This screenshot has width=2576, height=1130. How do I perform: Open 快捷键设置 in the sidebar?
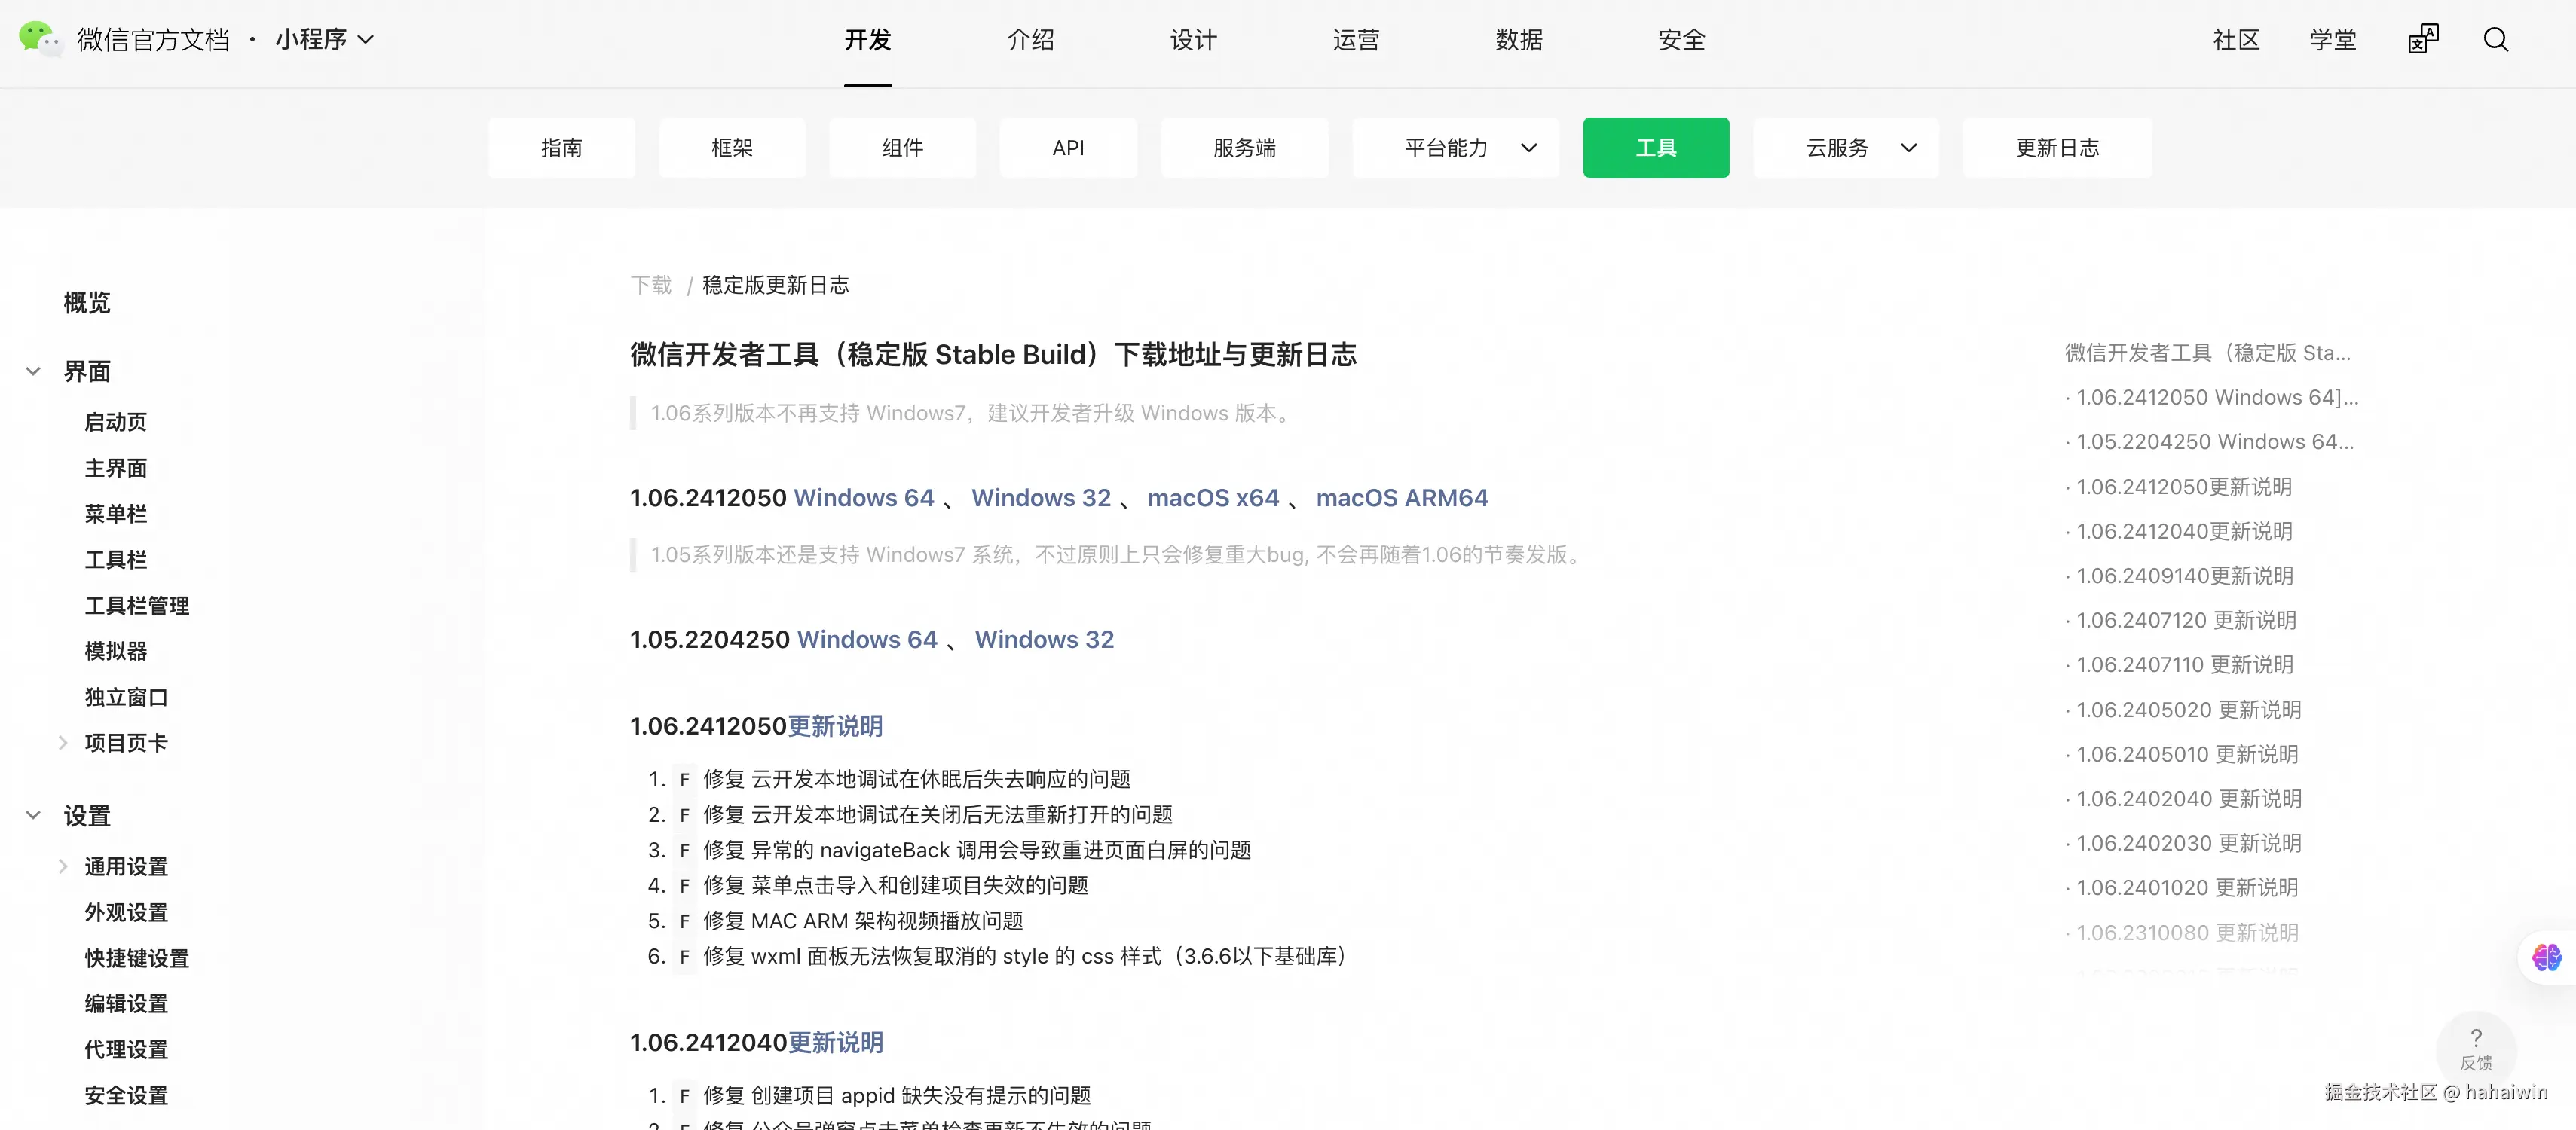click(x=137, y=959)
